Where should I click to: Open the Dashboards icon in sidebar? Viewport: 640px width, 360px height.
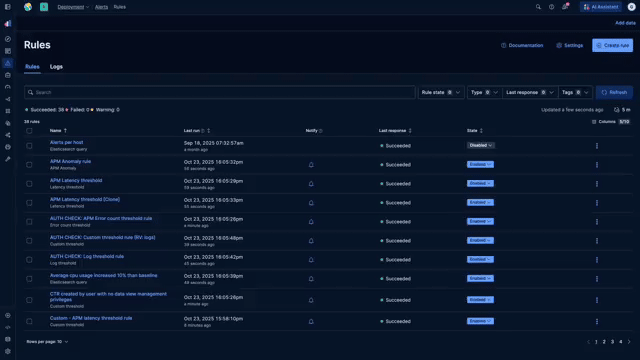pyautogui.click(x=8, y=51)
